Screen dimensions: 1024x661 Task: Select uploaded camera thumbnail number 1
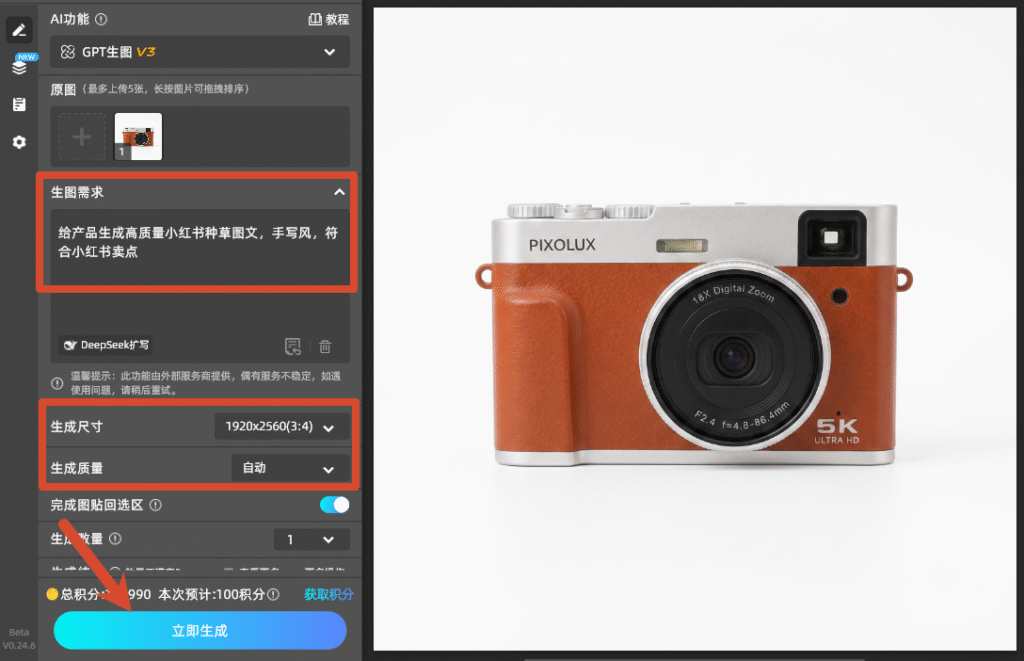click(x=138, y=137)
